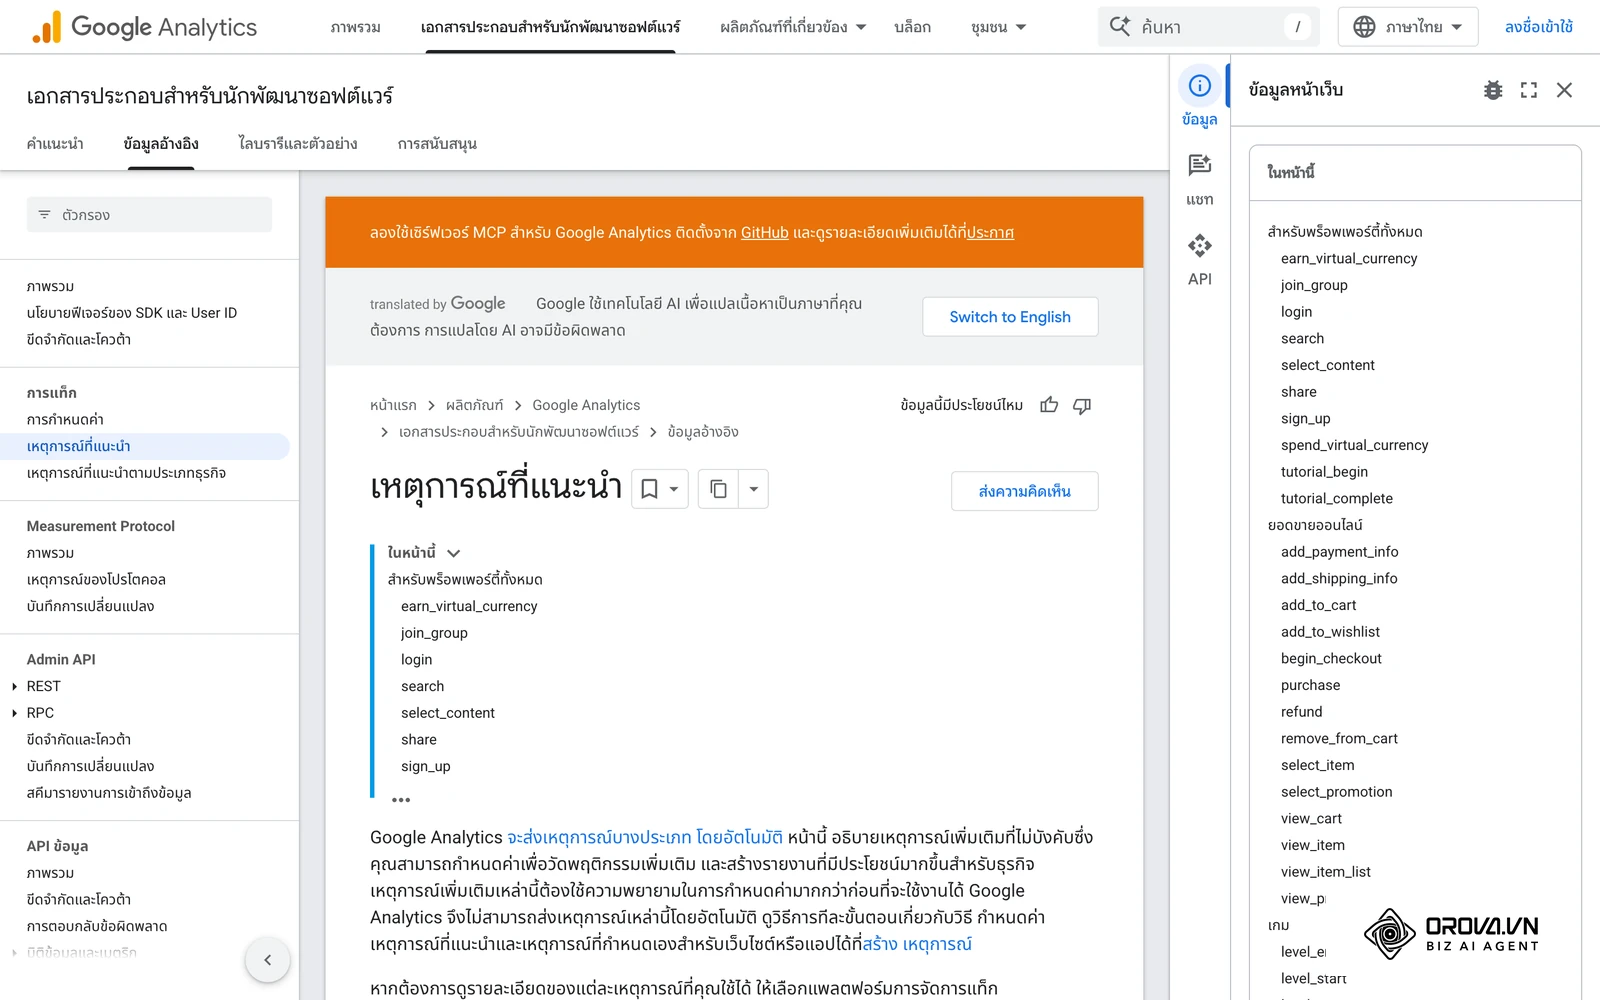Open the GitHub link in banner

765,232
